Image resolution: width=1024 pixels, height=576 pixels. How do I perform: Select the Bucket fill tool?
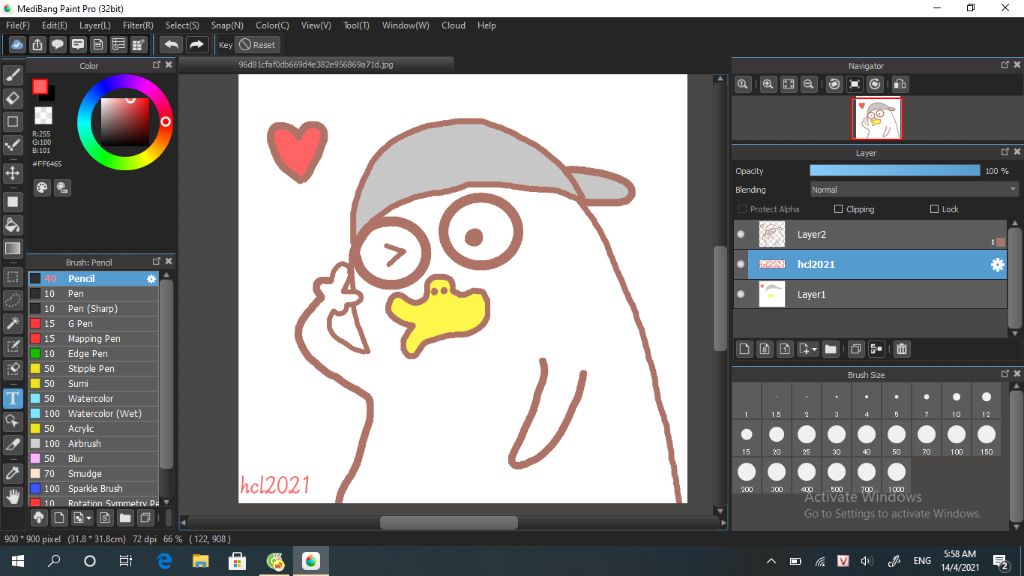pos(12,225)
